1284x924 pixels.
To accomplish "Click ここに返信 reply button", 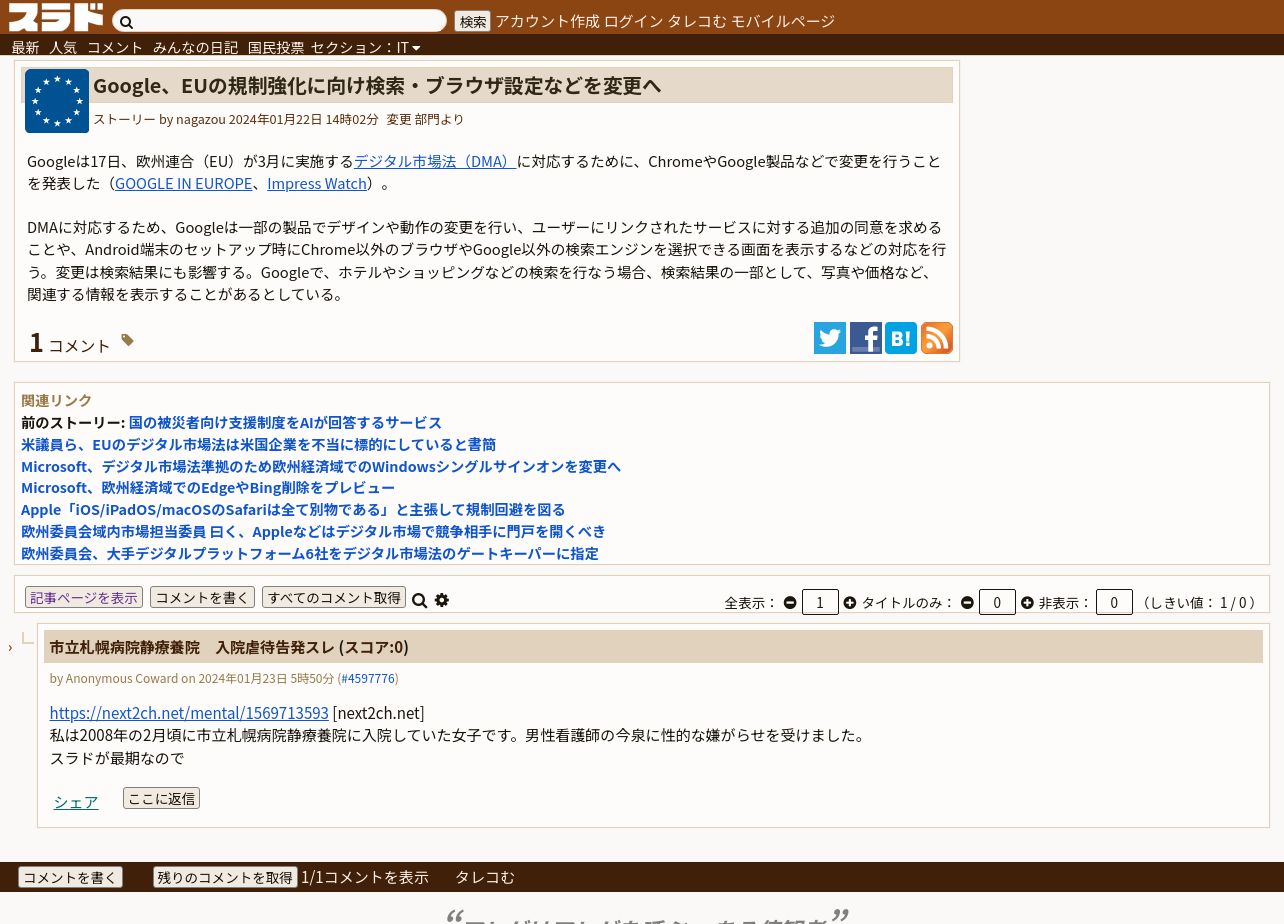I will pyautogui.click(x=161, y=798).
